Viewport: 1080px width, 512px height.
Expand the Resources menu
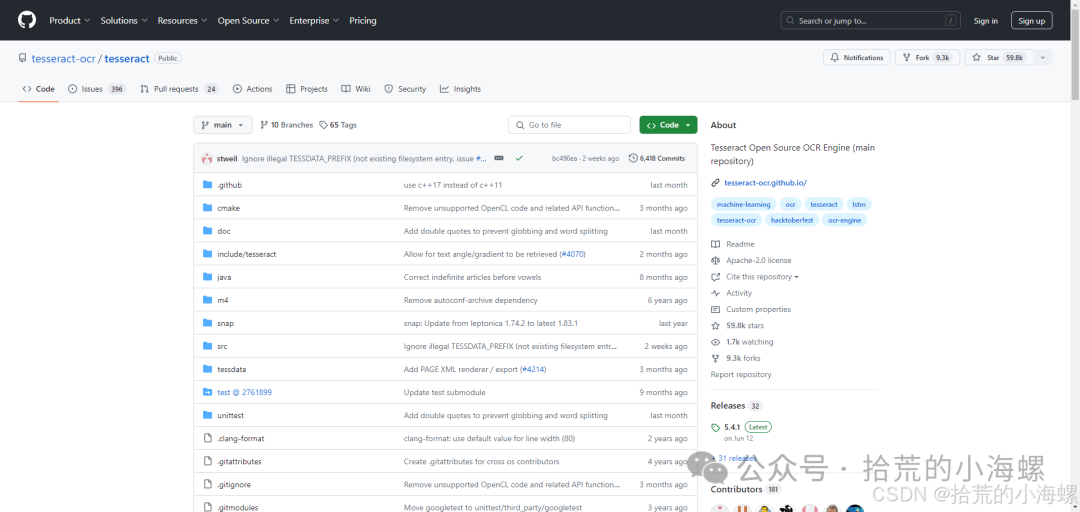181,21
